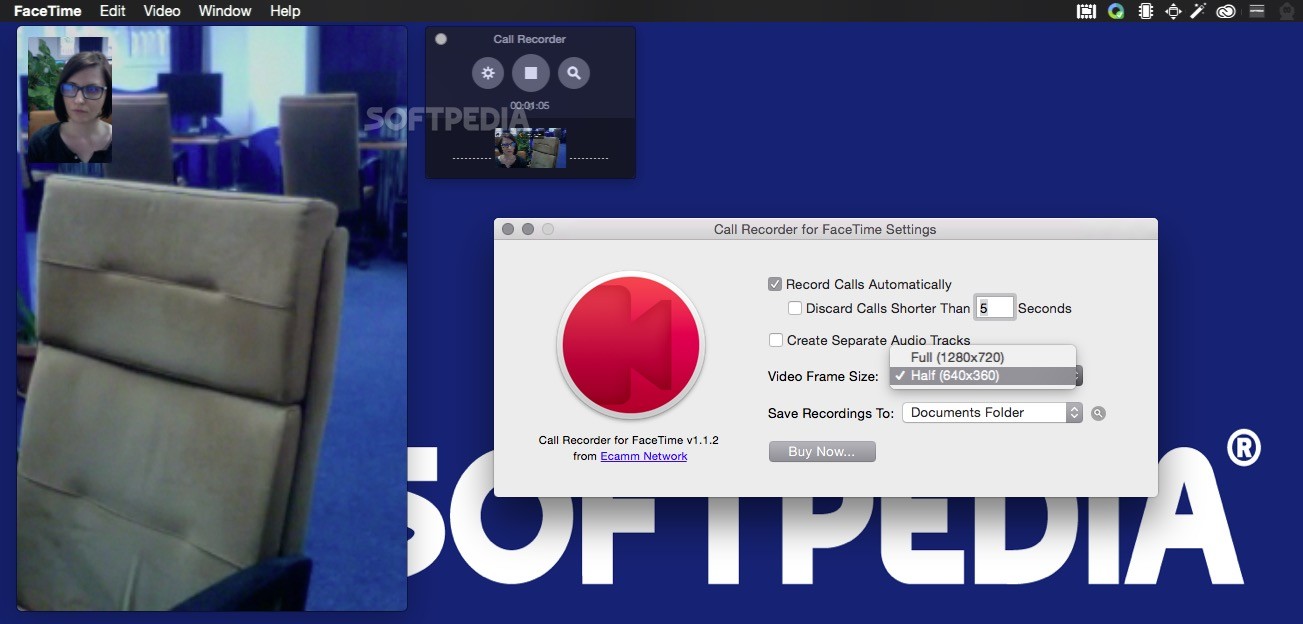Open the keyboard viewer icon in menu bar
This screenshot has height=624, width=1303.
[1086, 11]
